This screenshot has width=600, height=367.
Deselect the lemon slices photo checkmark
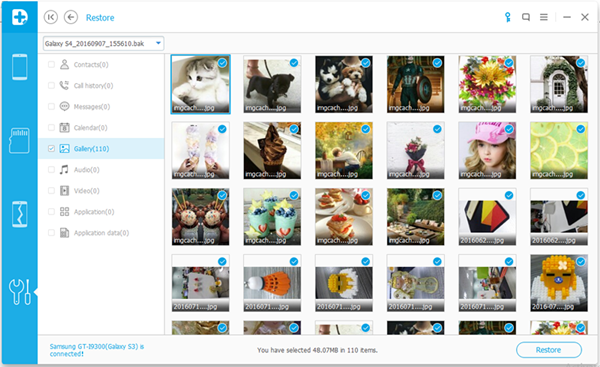coord(580,129)
